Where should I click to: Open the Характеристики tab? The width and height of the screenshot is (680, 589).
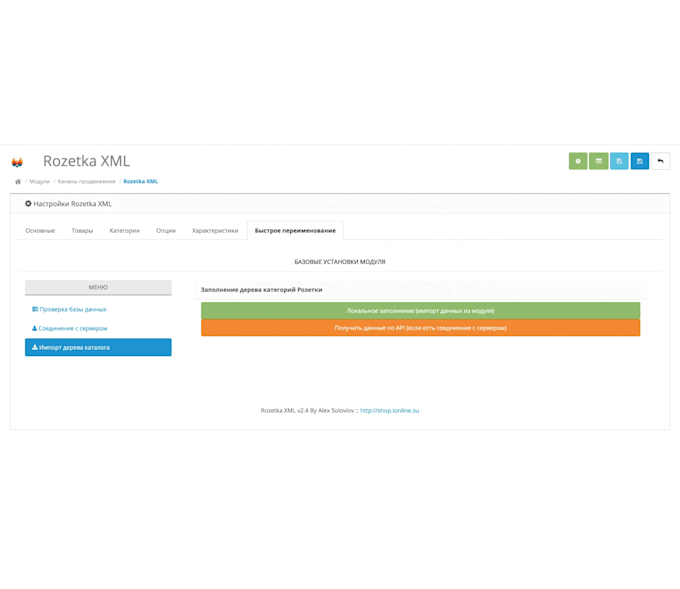[215, 231]
